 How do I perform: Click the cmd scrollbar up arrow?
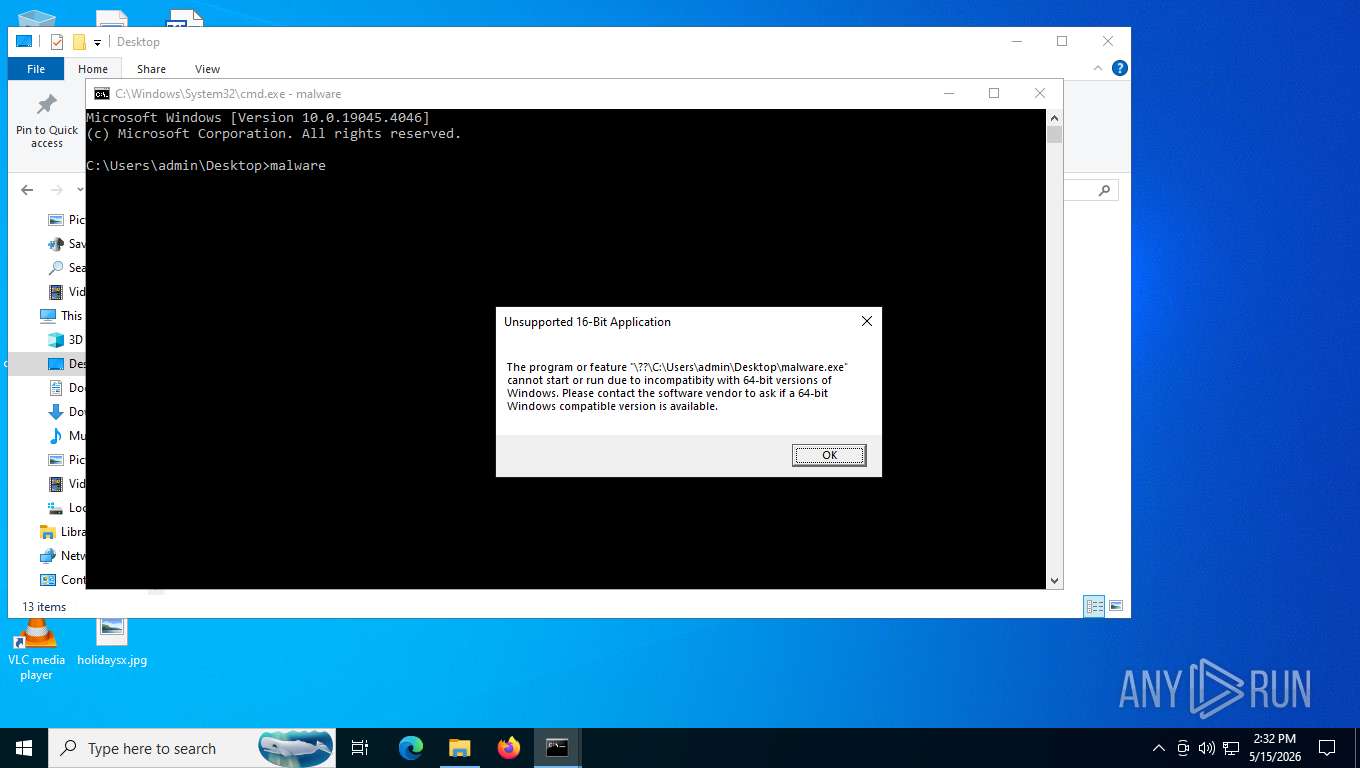(1054, 117)
